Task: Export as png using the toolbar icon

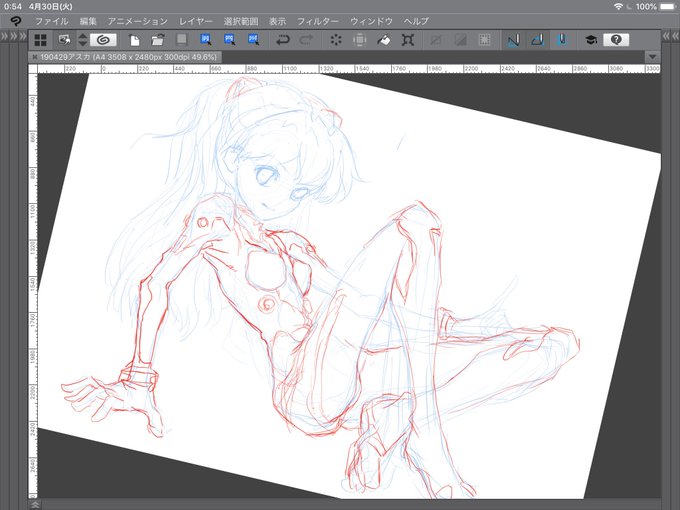Action: 229,40
